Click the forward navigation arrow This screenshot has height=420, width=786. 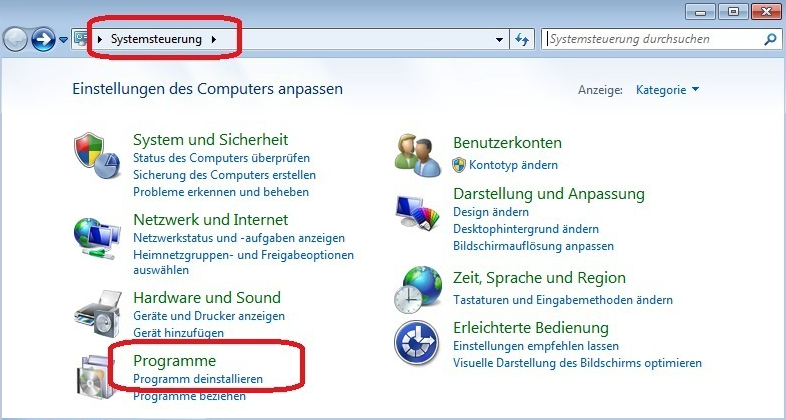(x=43, y=39)
